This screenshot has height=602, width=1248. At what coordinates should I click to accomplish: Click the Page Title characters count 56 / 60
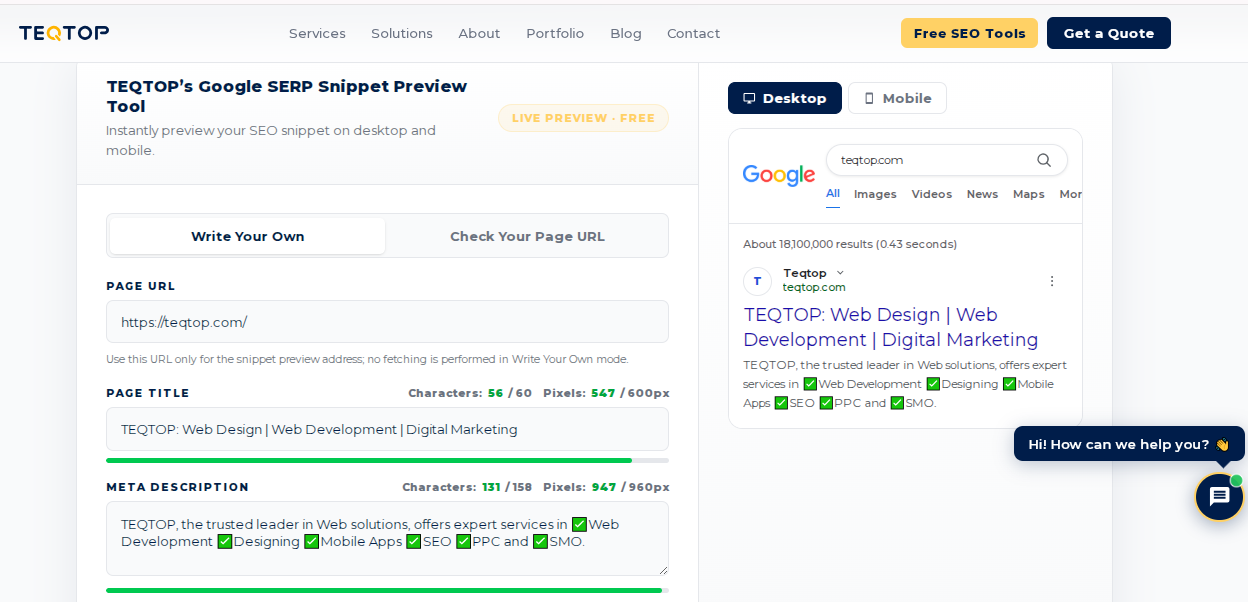click(x=470, y=393)
